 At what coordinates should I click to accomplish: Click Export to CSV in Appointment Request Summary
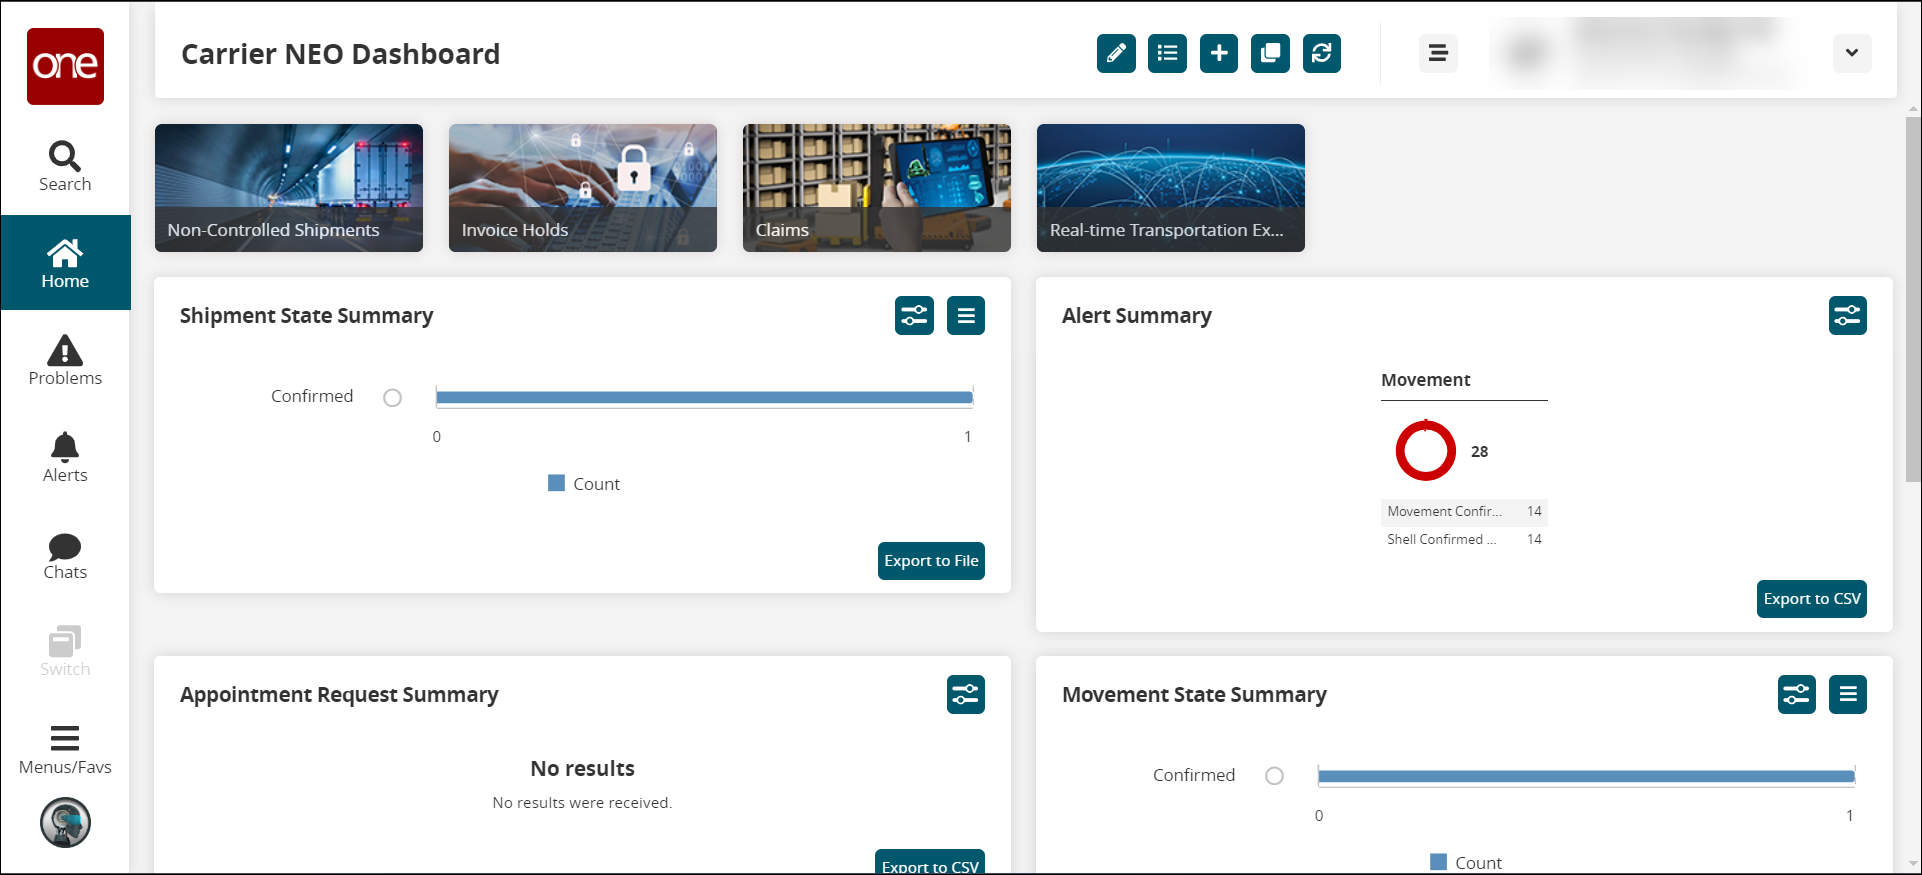[930, 863]
